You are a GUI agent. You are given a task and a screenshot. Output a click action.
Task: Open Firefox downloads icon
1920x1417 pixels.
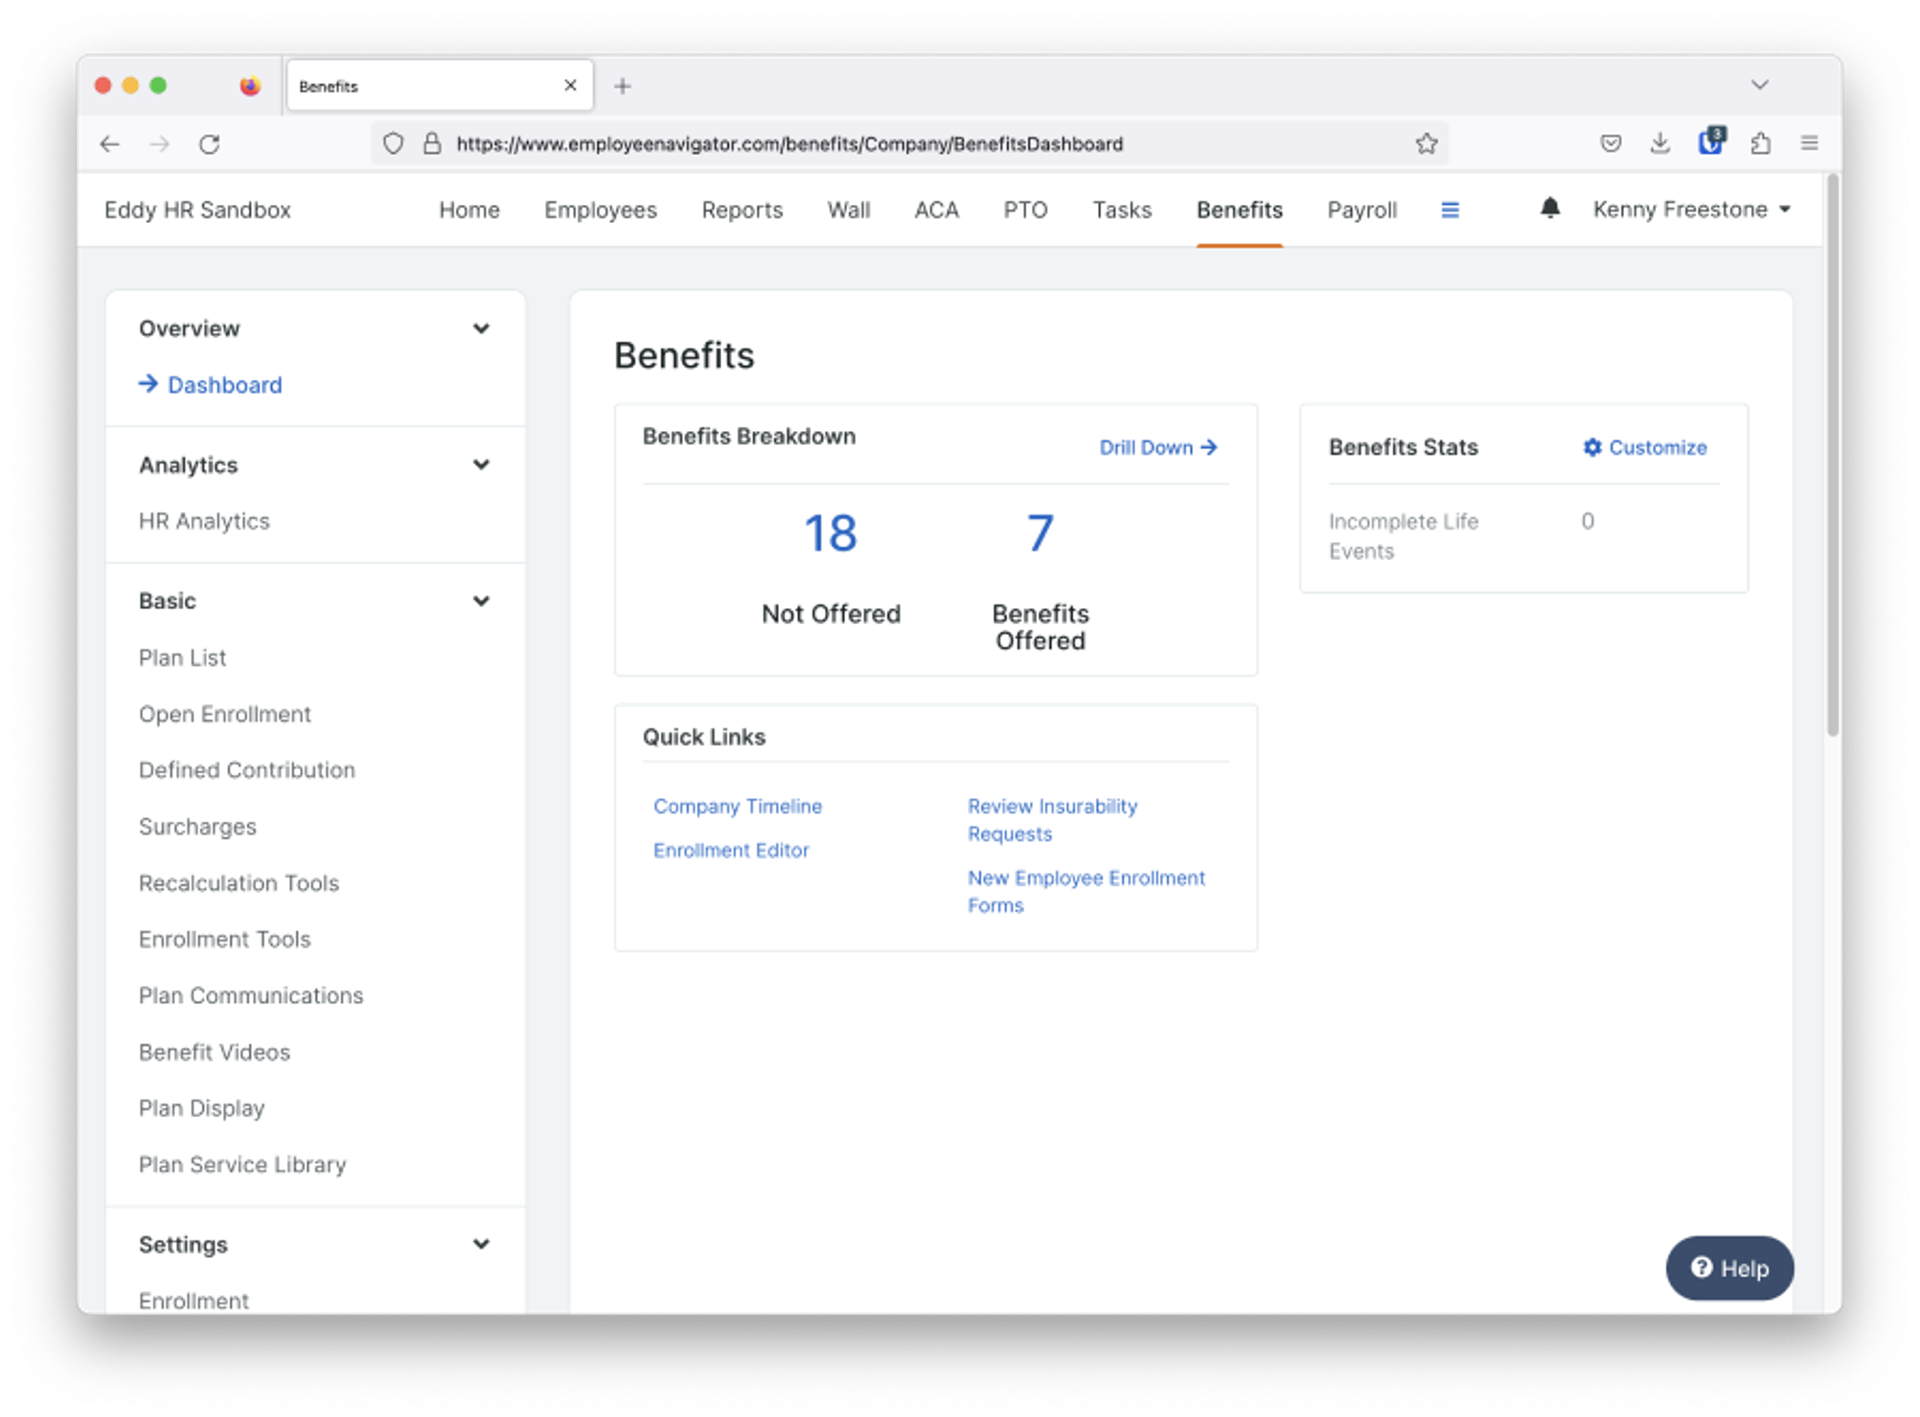(1660, 143)
